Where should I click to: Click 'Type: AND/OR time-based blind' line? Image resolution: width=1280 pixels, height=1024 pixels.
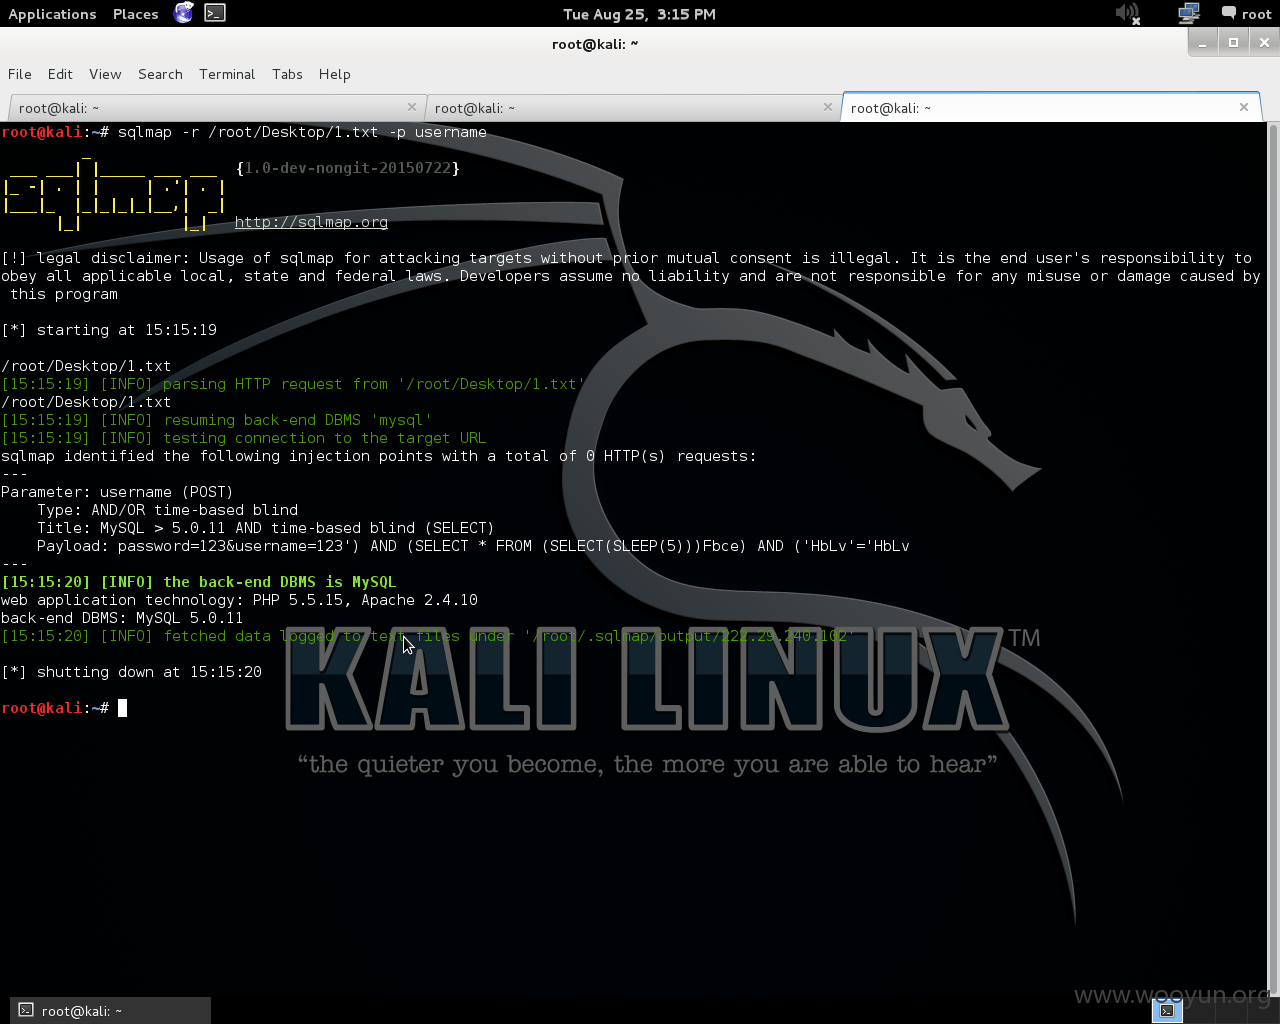coord(167,510)
